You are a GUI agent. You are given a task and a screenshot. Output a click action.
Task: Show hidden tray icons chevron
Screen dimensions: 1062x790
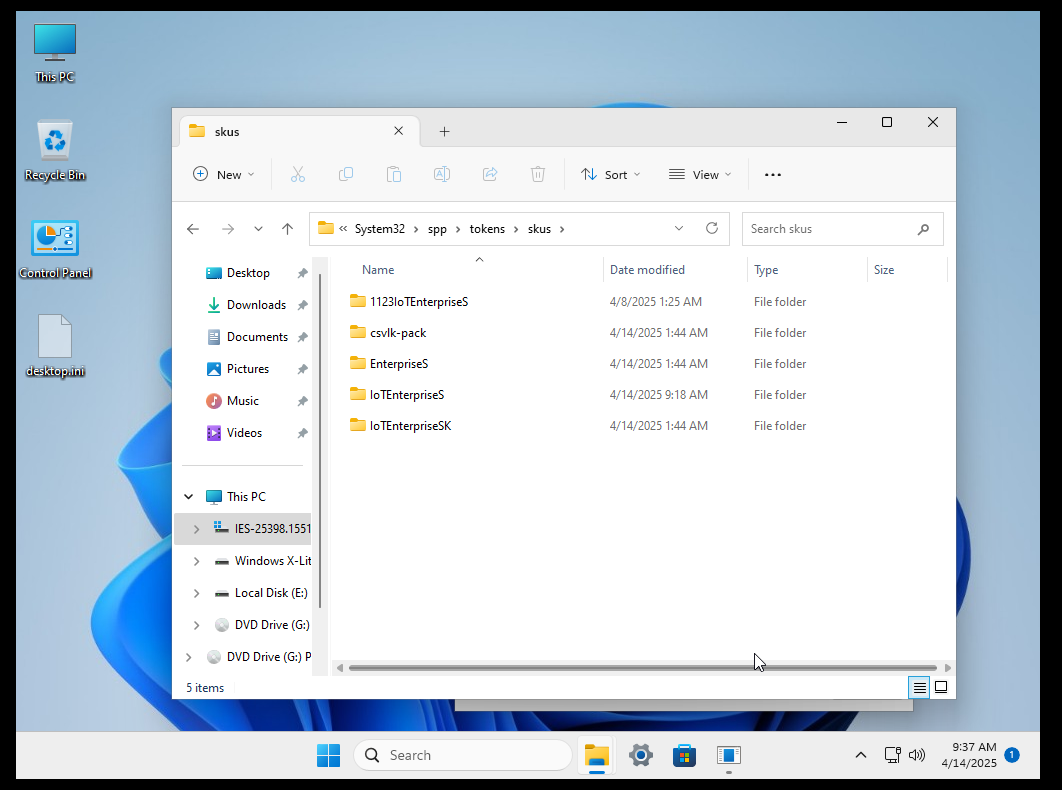point(861,755)
